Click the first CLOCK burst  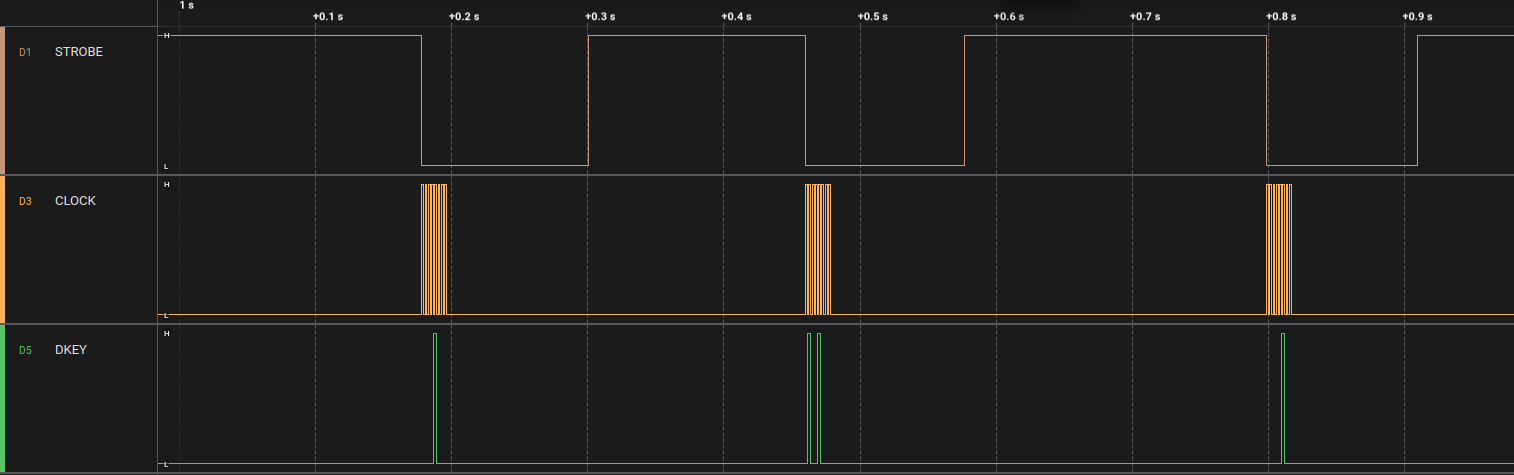click(434, 250)
